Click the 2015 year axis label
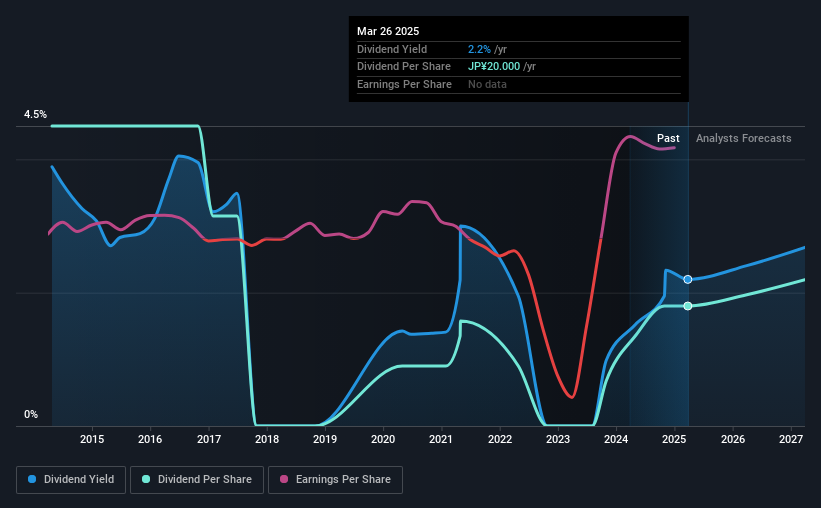This screenshot has height=508, width=821. pos(92,439)
